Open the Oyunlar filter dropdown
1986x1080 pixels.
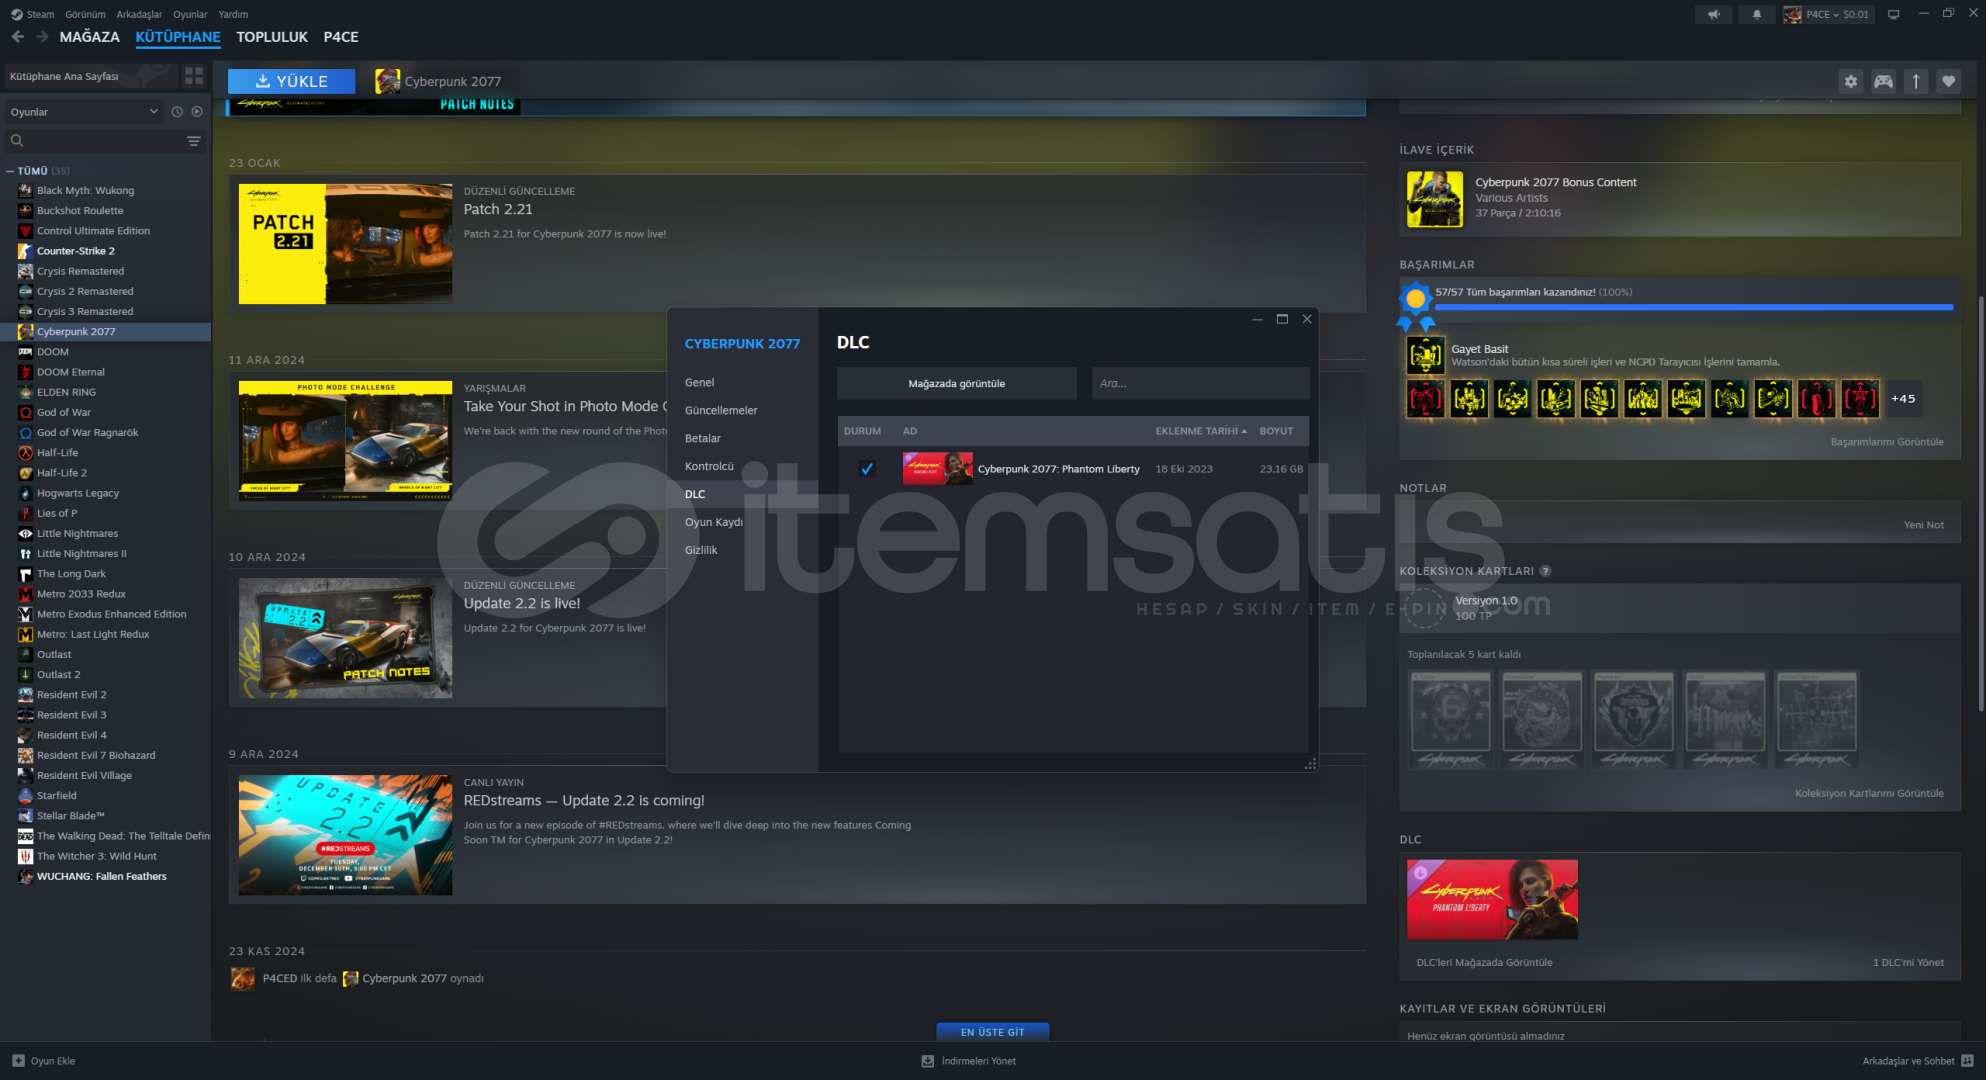(83, 112)
